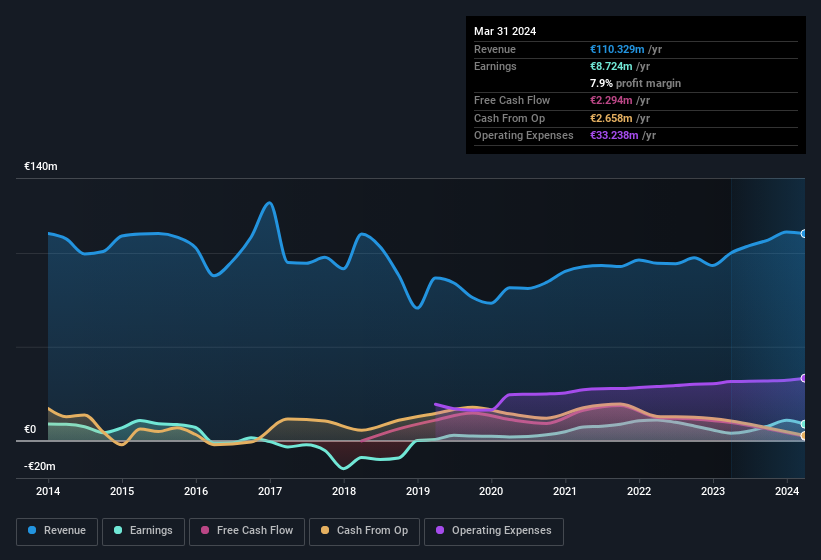The width and height of the screenshot is (821, 560).
Task: Click the Operating Expenses endpoint marker
Action: 804,378
